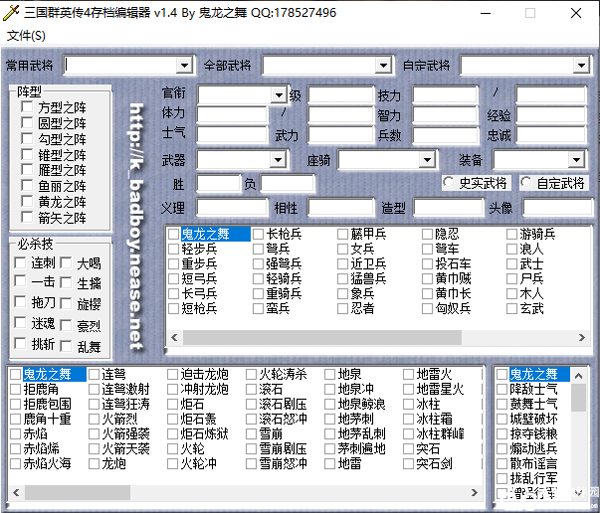
Task: Tick the 连弩 skill in bottom list
Action: click(94, 374)
